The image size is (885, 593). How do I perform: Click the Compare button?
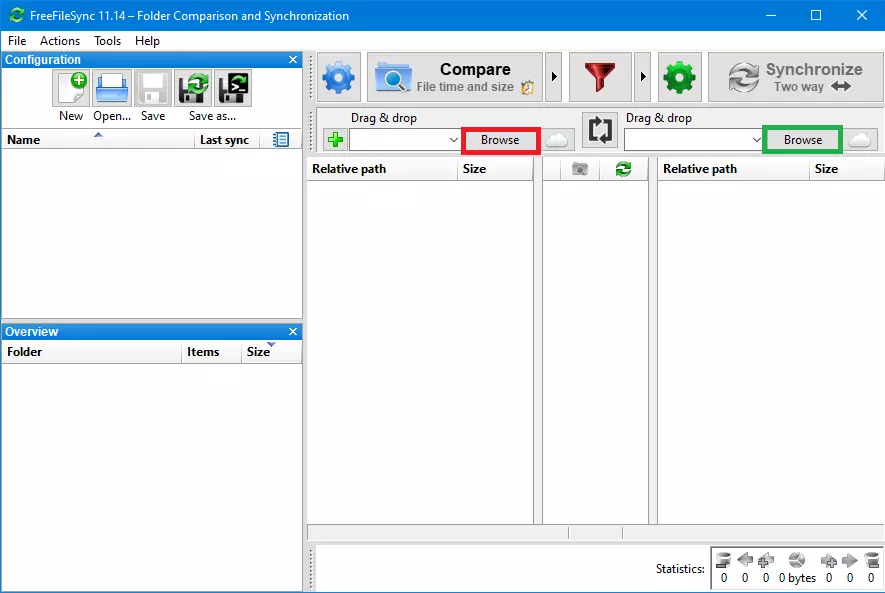tap(455, 77)
